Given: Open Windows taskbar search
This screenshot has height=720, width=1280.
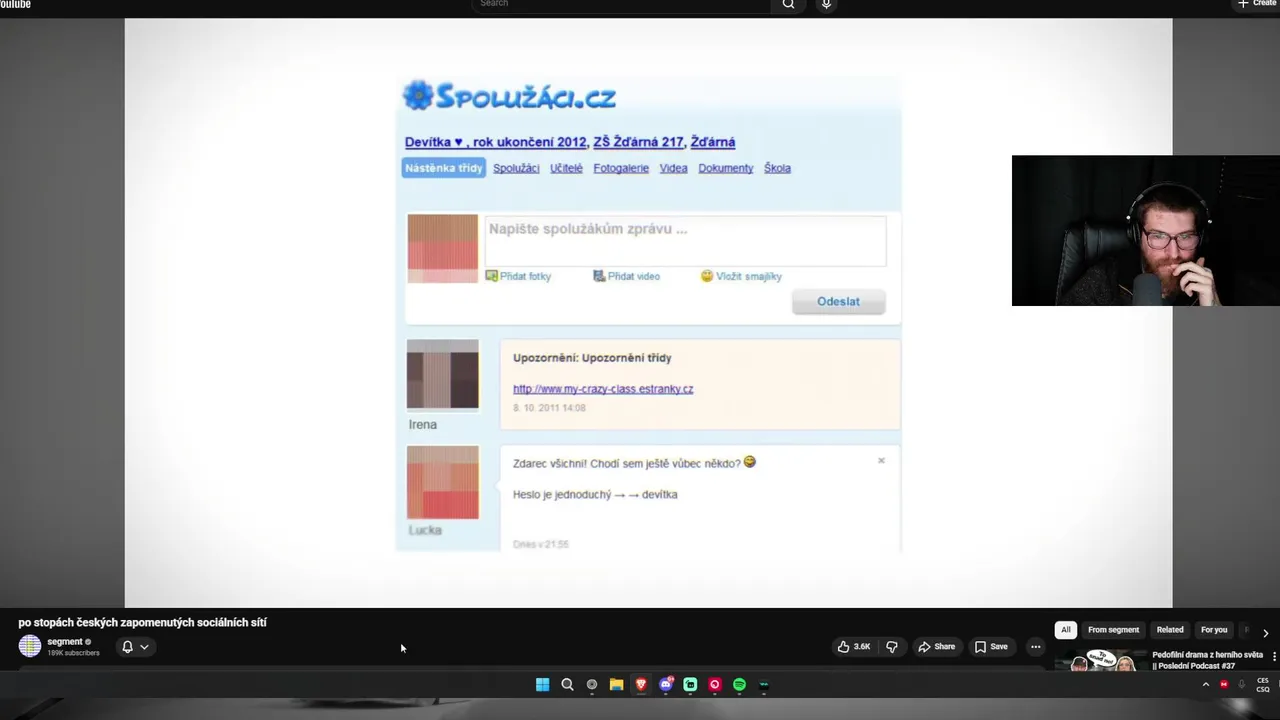Looking at the screenshot, I should tap(567, 685).
